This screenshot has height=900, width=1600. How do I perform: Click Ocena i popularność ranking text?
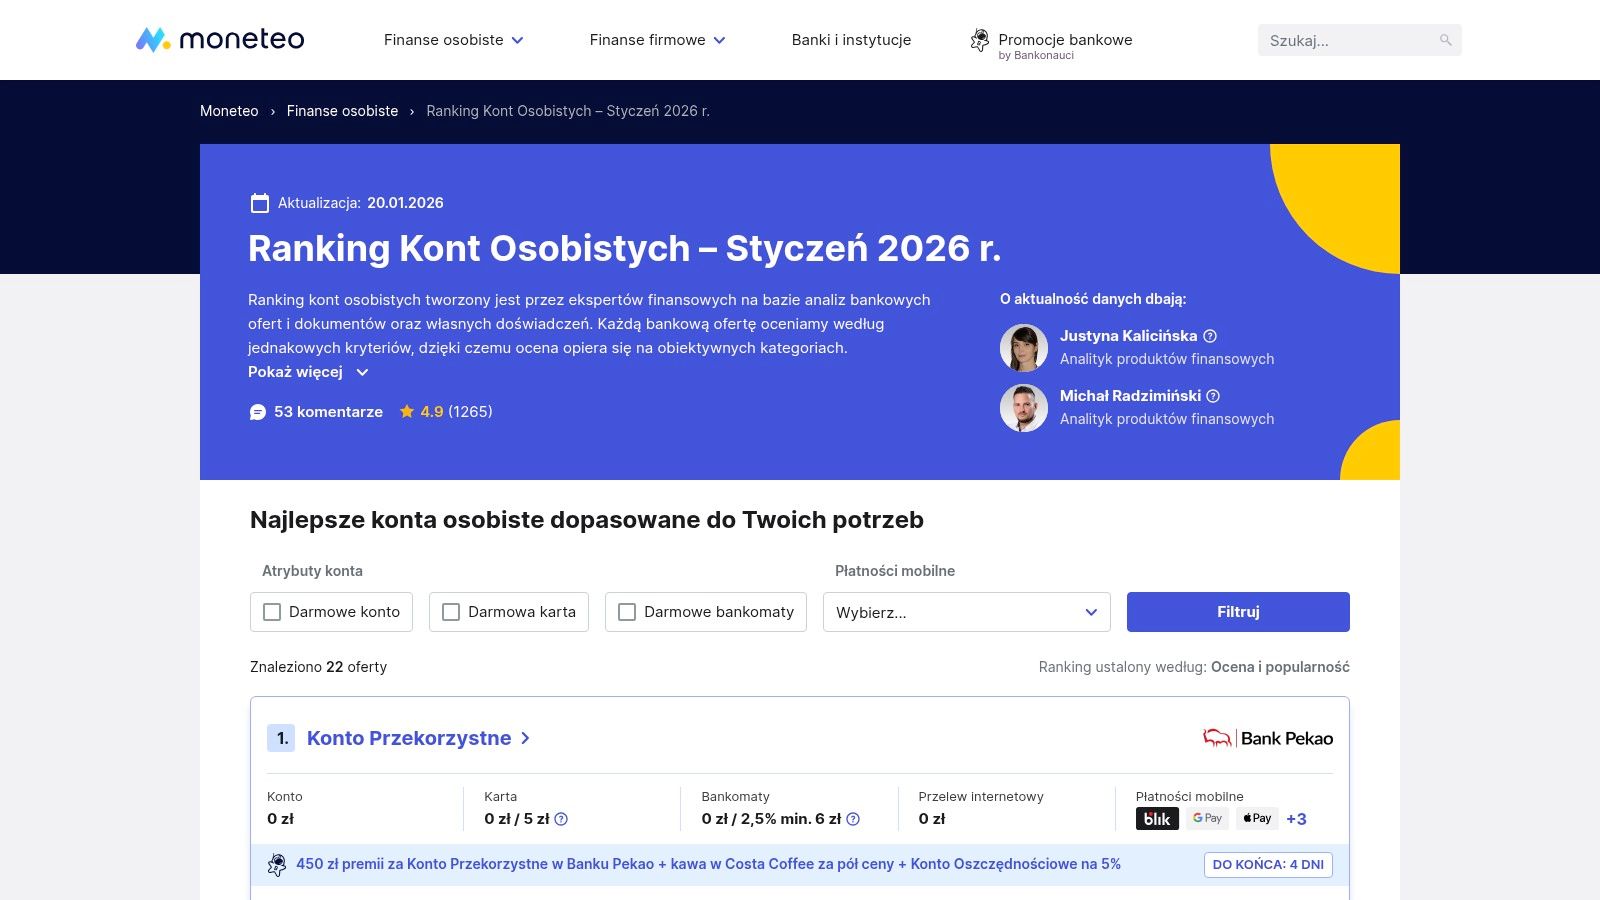tap(1280, 667)
